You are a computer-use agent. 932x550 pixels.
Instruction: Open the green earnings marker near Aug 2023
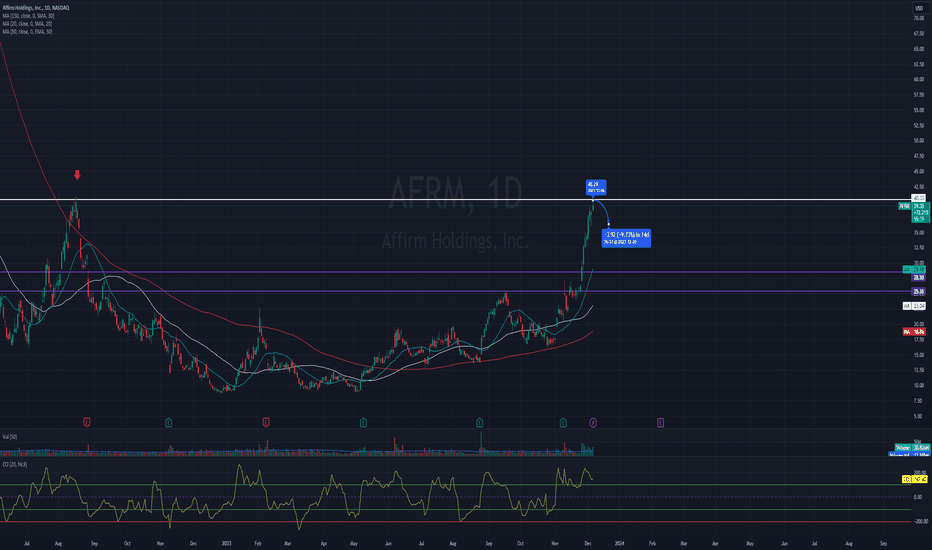pyautogui.click(x=480, y=422)
